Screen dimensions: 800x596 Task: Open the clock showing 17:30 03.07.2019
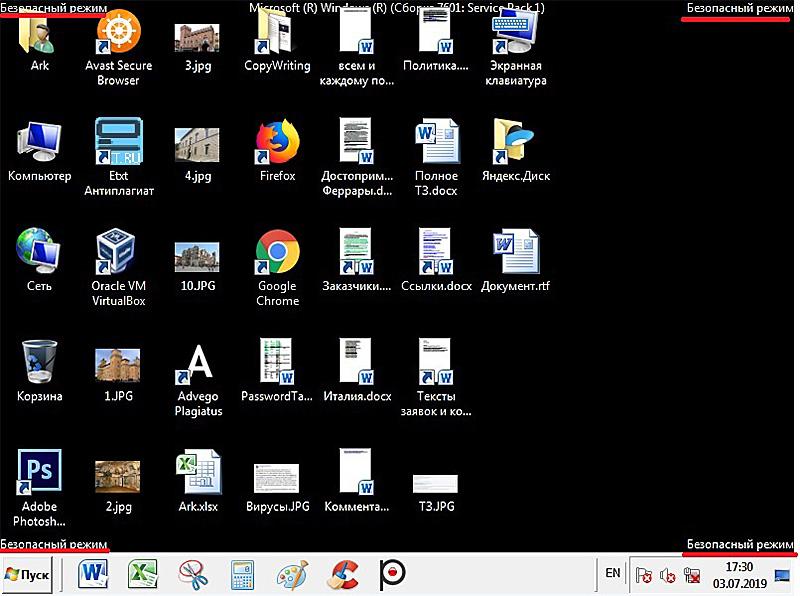(x=739, y=575)
